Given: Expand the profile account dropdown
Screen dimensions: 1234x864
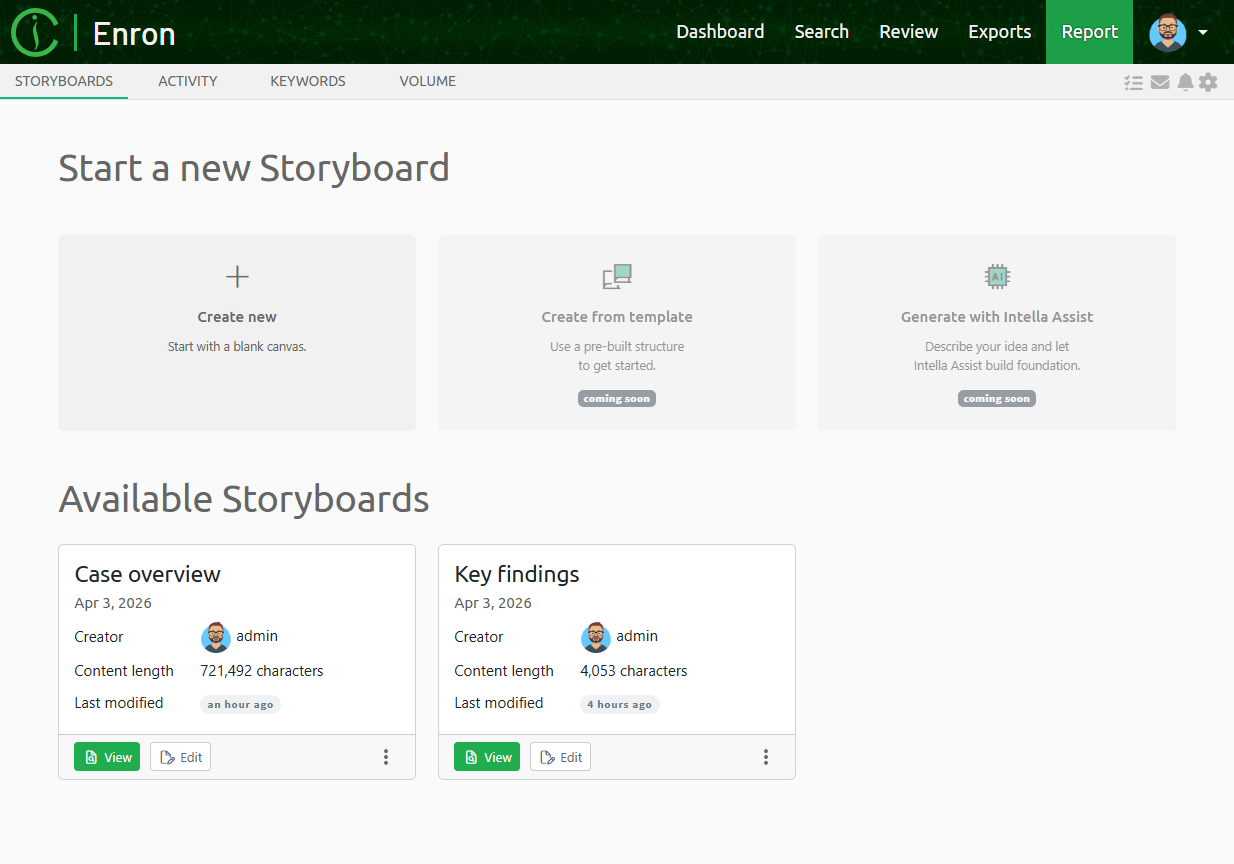Looking at the screenshot, I should pos(1205,32).
